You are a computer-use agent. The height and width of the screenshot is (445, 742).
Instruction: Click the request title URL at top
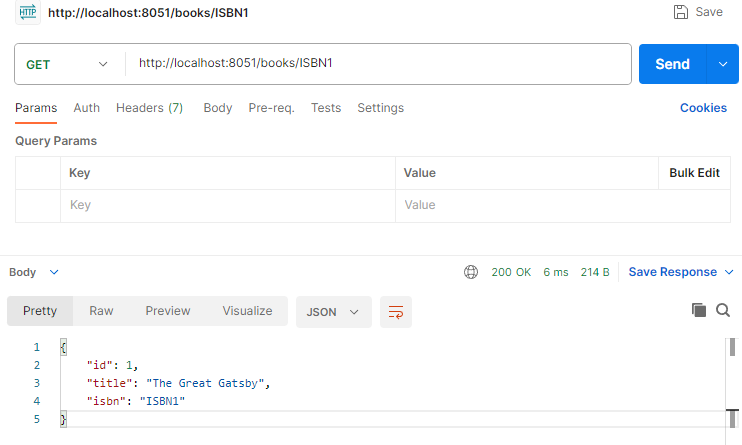(x=148, y=13)
